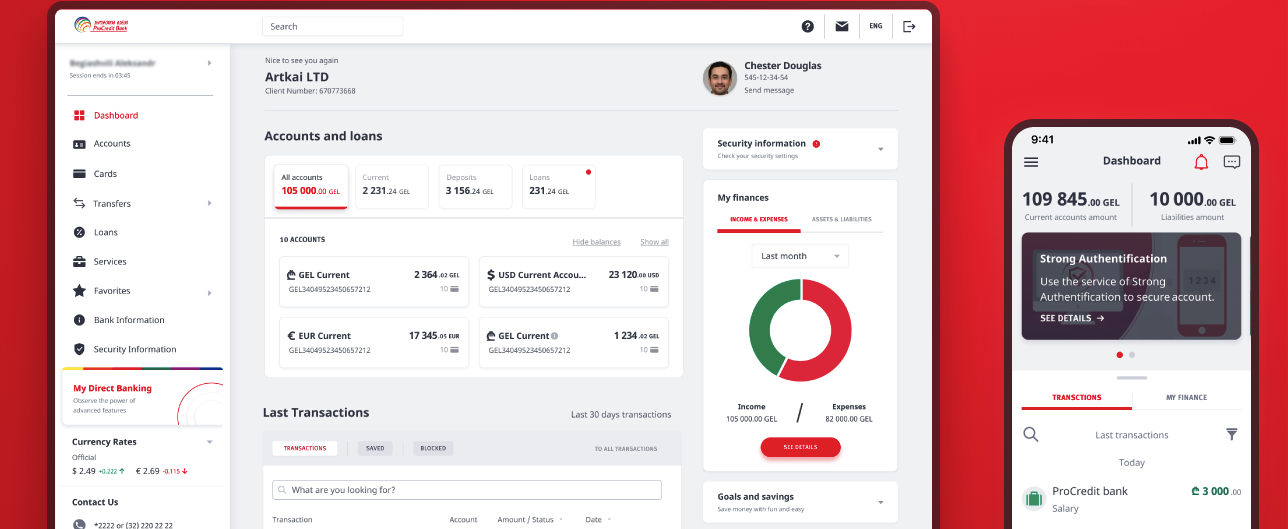Expand the Transfers submenu arrow

coord(209,203)
